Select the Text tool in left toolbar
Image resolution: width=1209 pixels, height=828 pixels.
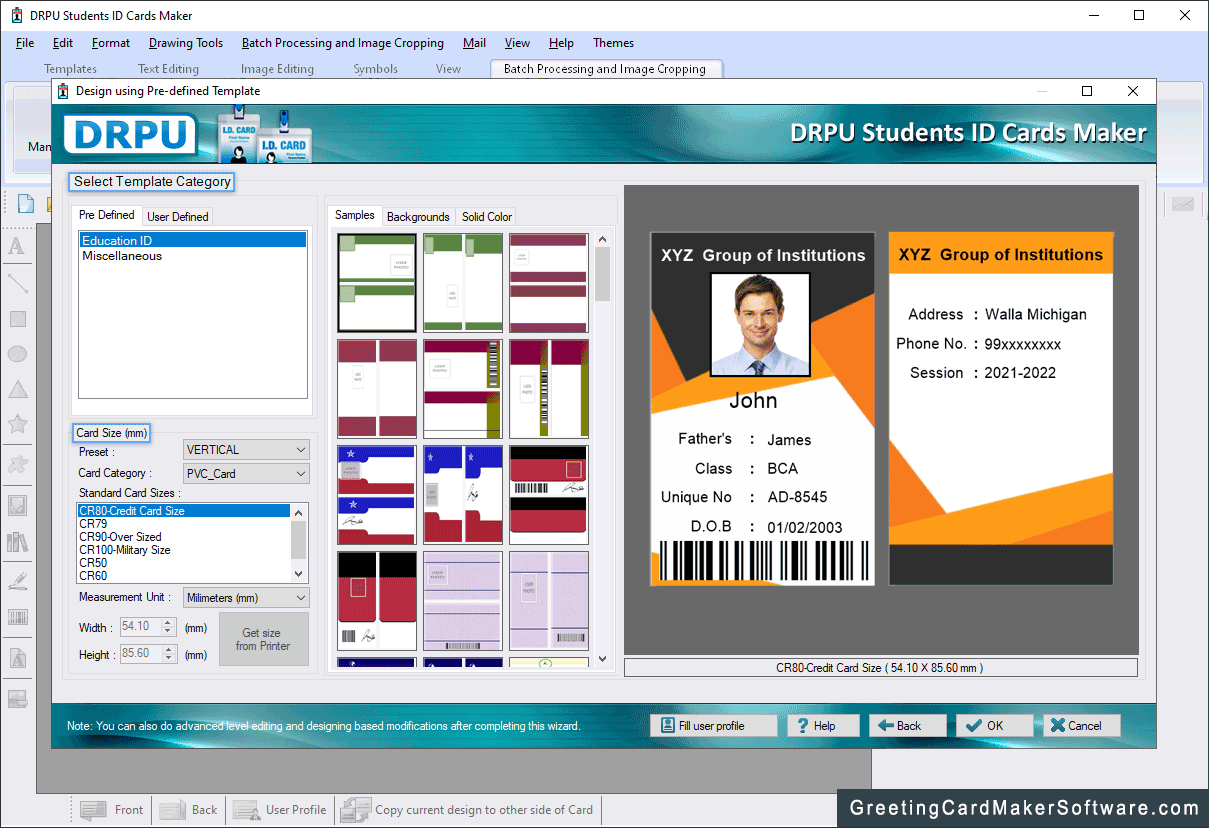pyautogui.click(x=17, y=246)
